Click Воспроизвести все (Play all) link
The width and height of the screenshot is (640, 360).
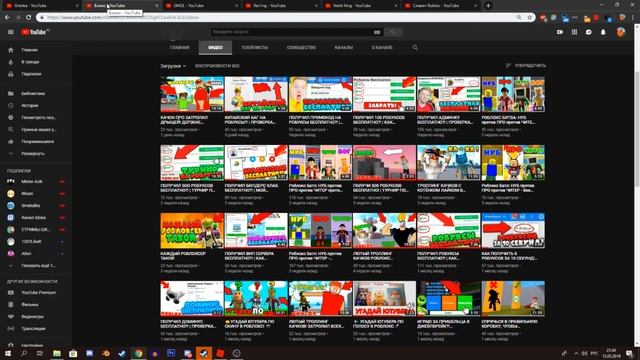click(217, 66)
